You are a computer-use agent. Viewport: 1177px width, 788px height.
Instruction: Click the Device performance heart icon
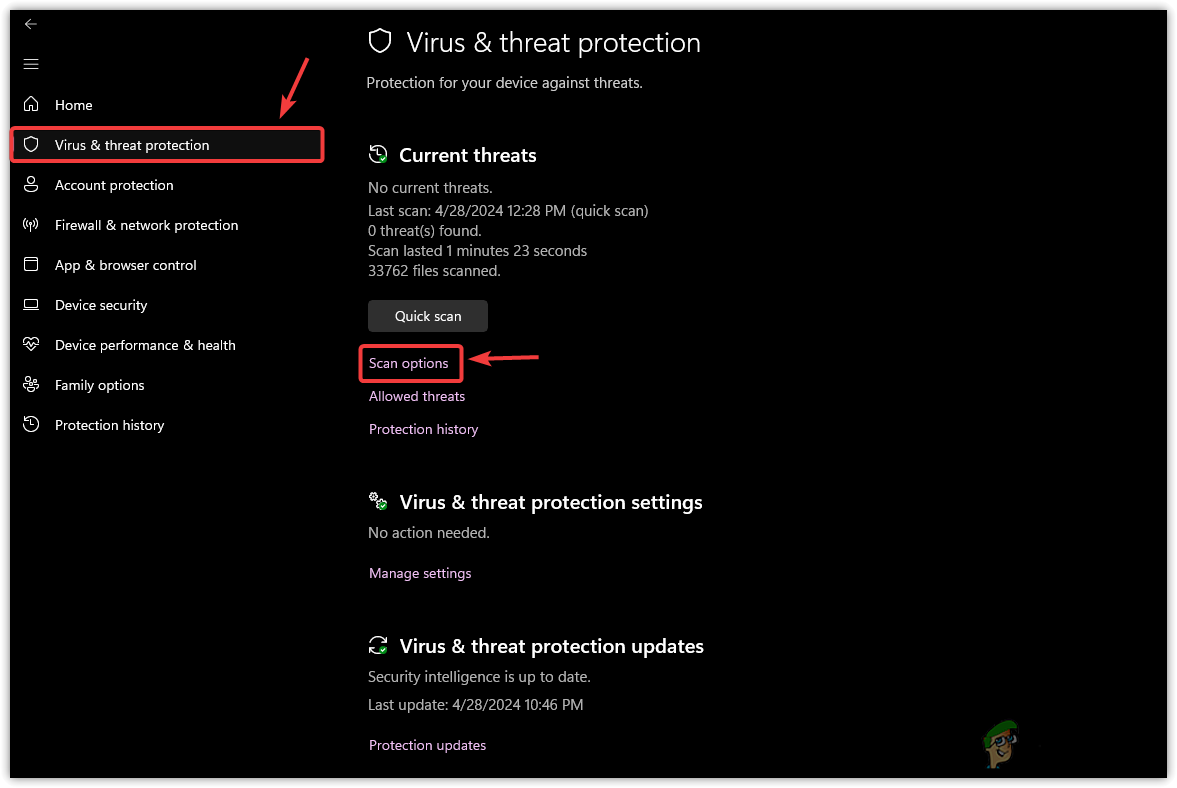tap(31, 345)
